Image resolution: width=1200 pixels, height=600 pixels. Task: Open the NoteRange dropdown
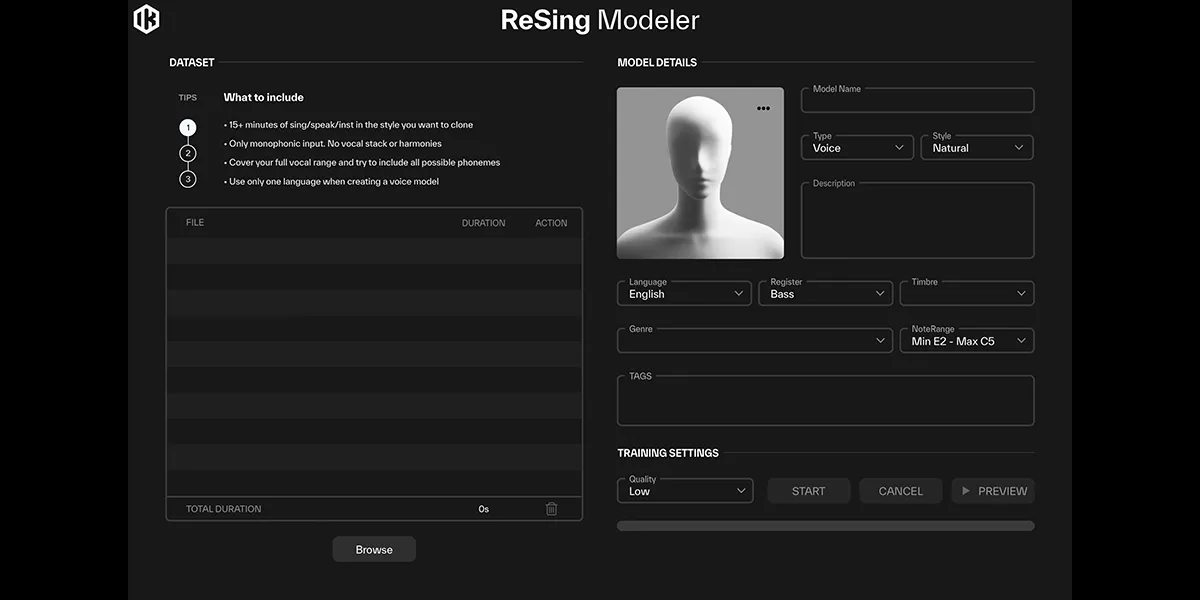pos(966,341)
